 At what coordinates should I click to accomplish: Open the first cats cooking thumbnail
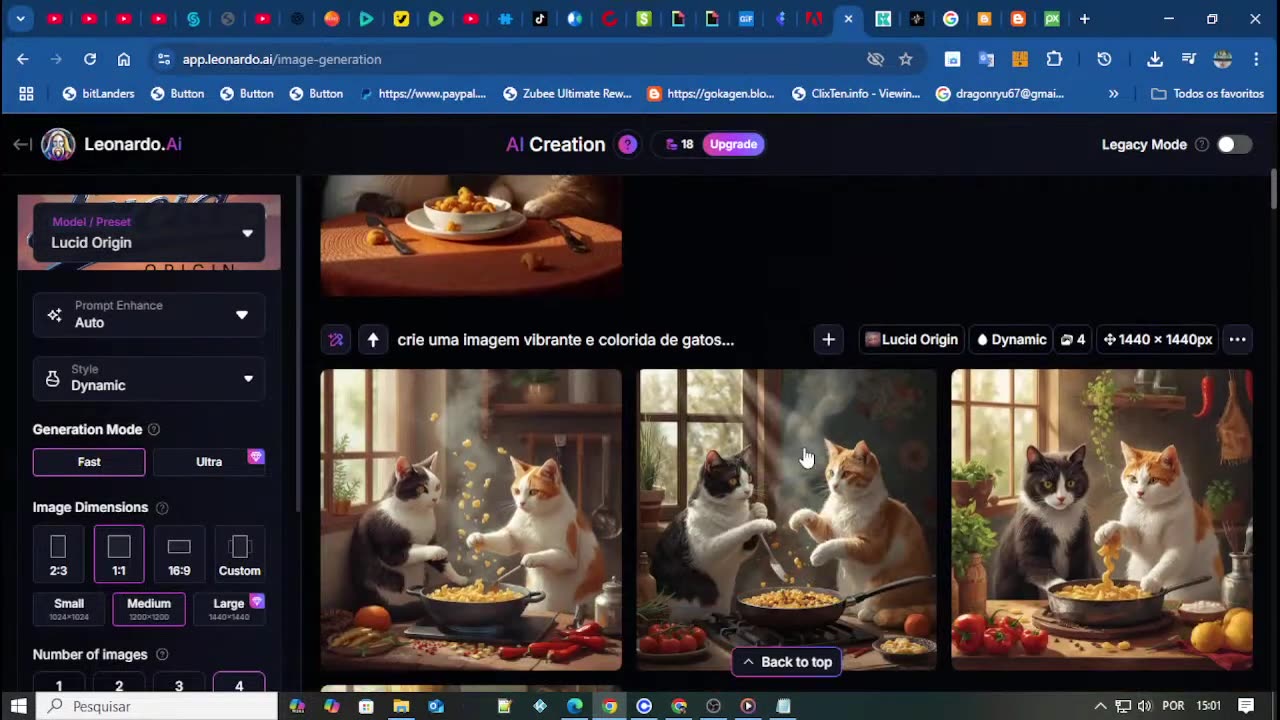point(471,520)
